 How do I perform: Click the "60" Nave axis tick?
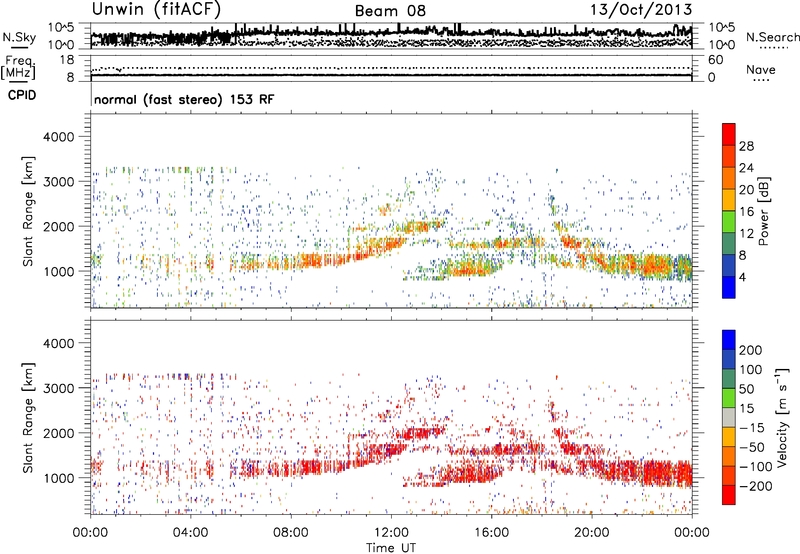715,60
